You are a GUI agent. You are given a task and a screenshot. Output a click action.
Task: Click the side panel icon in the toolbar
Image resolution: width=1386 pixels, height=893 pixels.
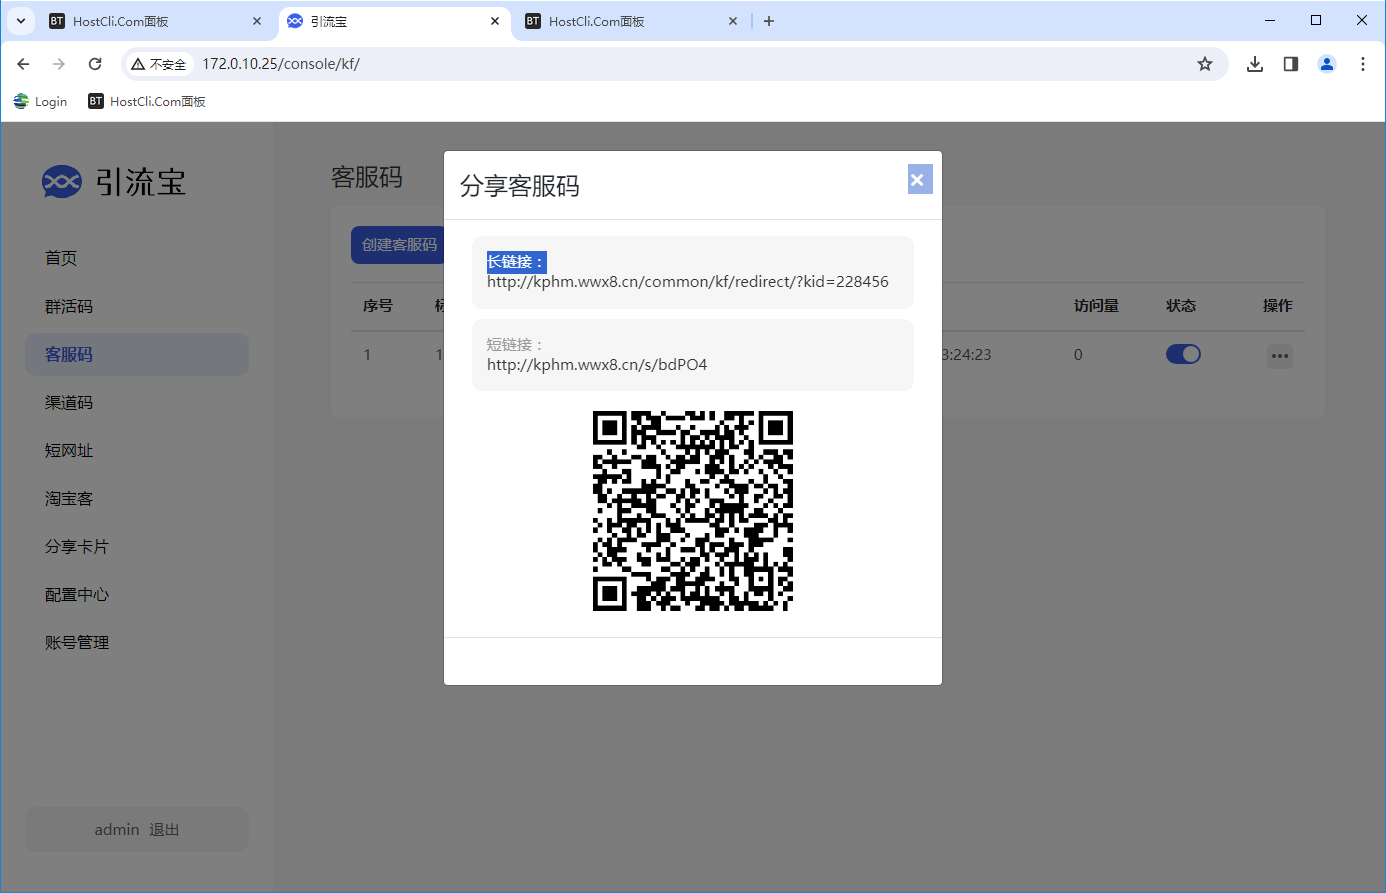1290,63
